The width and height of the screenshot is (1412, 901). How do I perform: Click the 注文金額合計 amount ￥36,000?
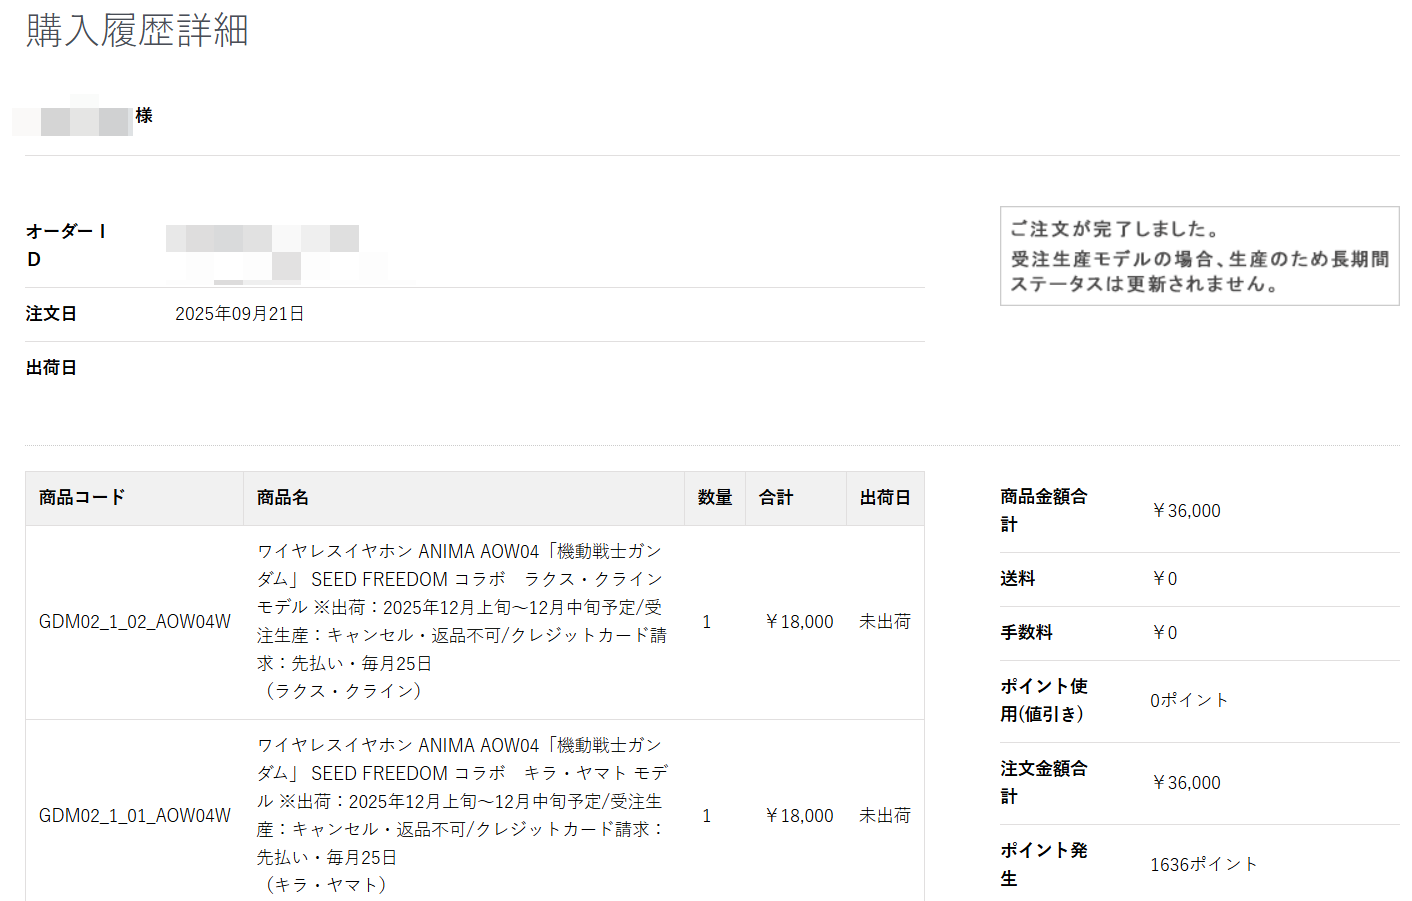[1186, 783]
